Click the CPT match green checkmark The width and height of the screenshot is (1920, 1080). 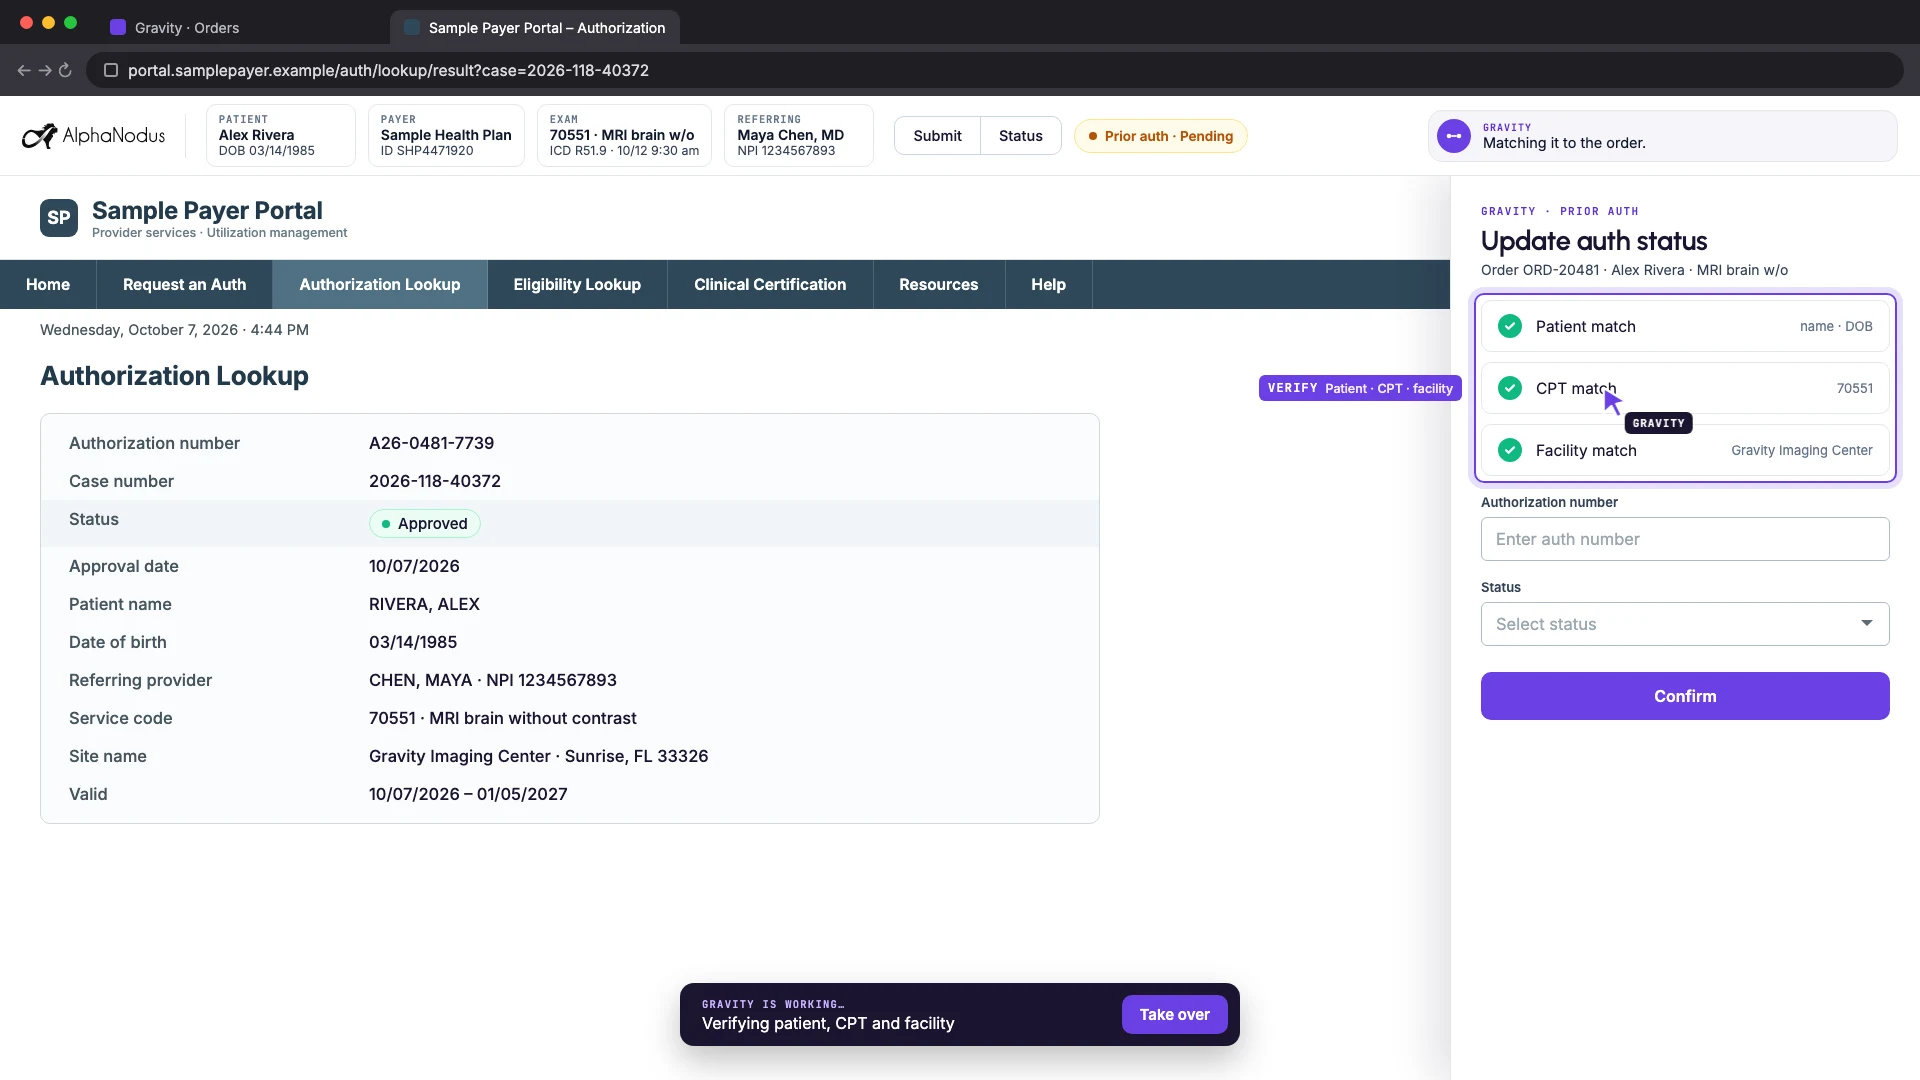point(1510,388)
